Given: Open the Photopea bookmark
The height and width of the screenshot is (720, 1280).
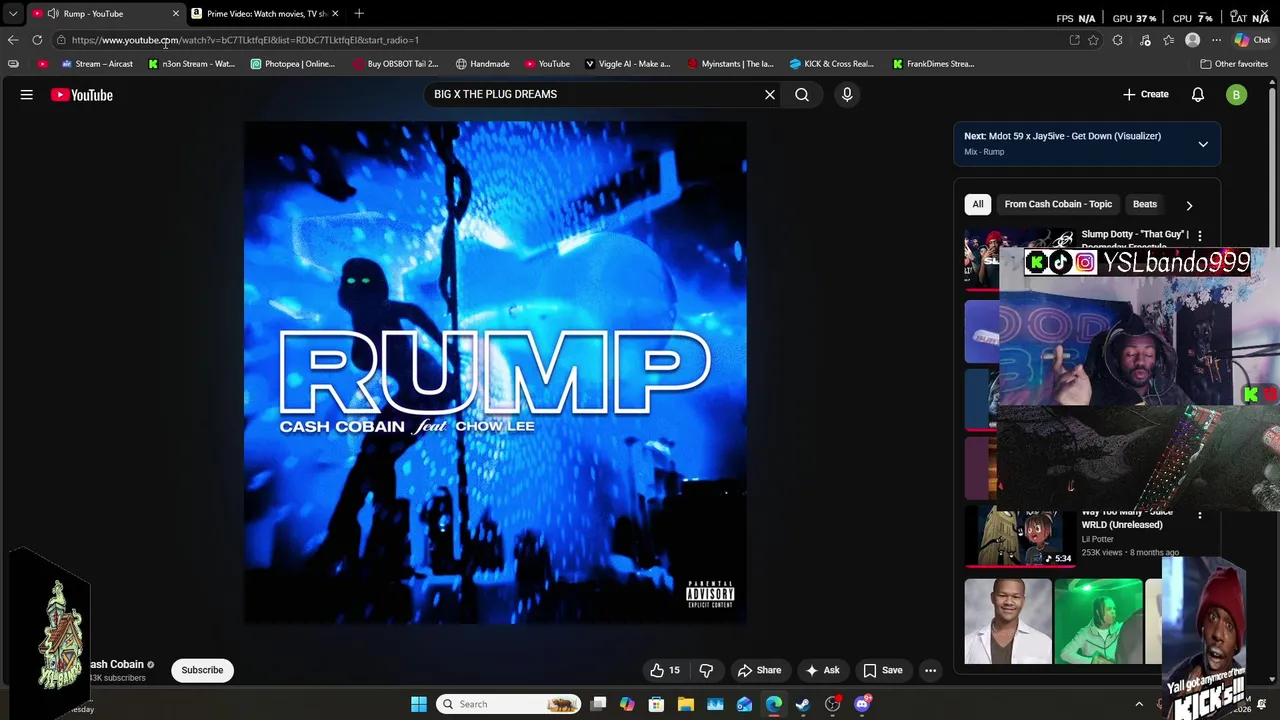Looking at the screenshot, I should [x=293, y=64].
